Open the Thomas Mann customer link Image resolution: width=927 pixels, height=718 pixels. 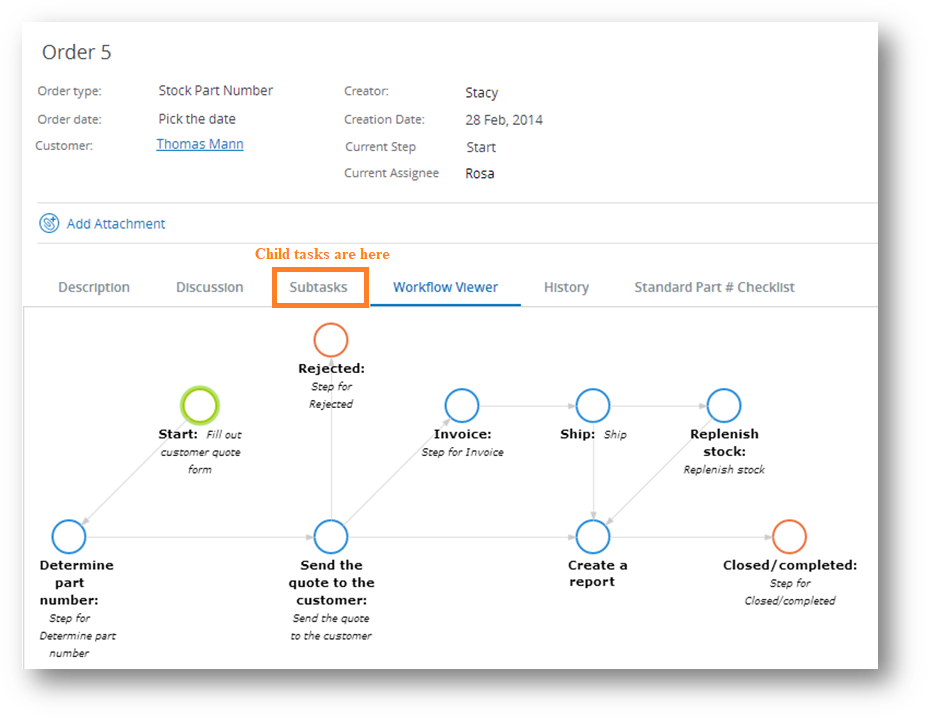pos(200,145)
